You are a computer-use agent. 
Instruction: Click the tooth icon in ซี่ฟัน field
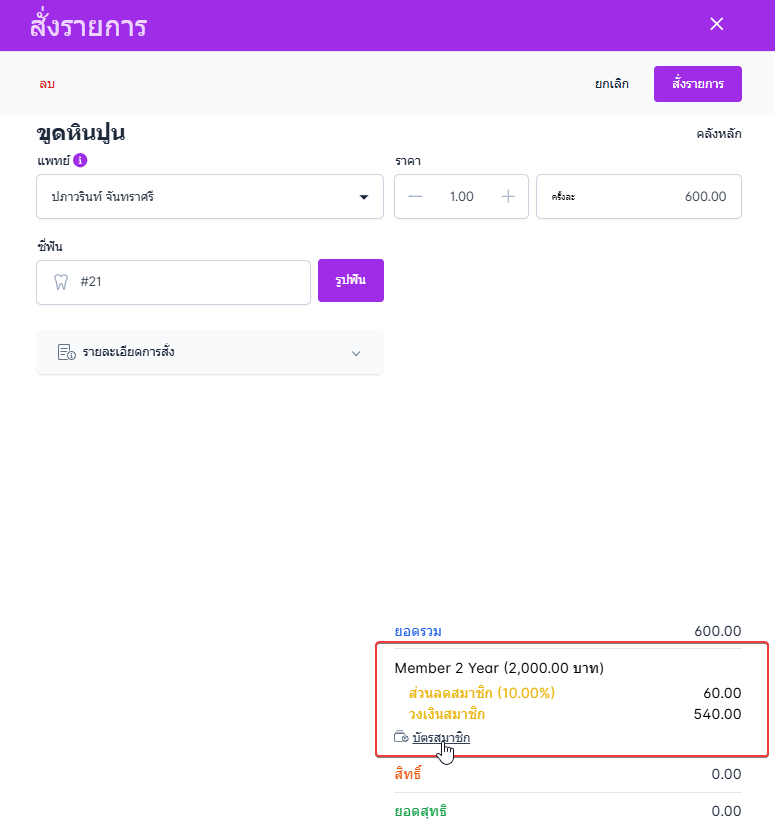point(60,282)
